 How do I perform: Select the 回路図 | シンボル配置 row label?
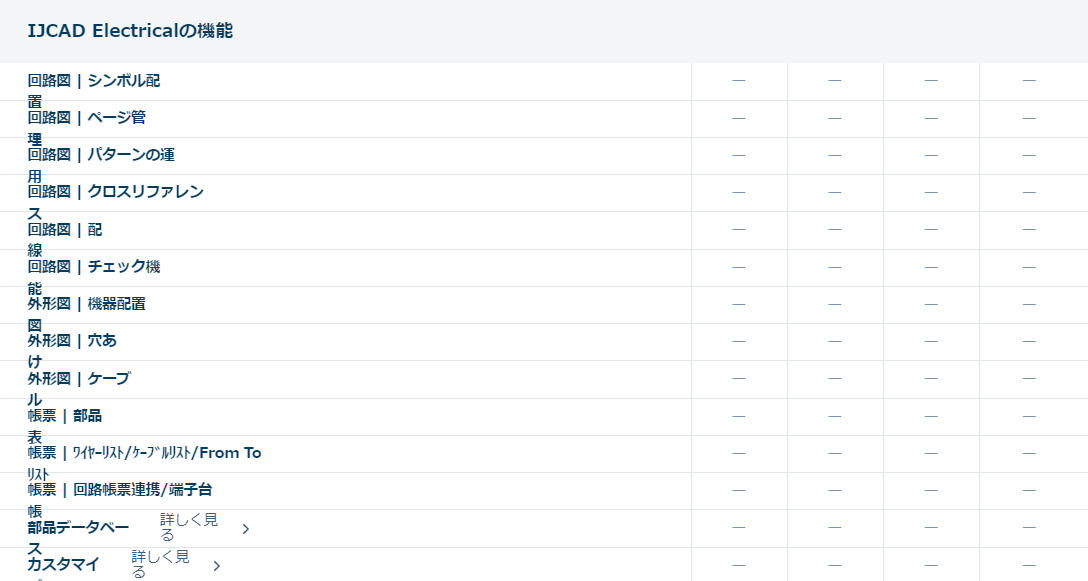(x=94, y=81)
